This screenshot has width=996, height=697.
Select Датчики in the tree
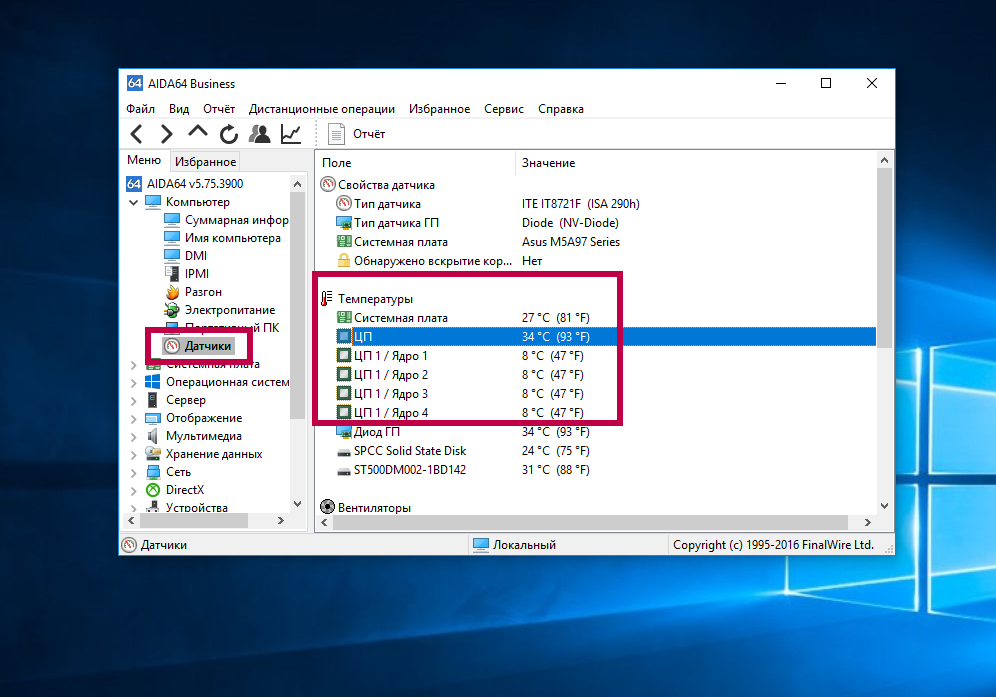pyautogui.click(x=207, y=346)
